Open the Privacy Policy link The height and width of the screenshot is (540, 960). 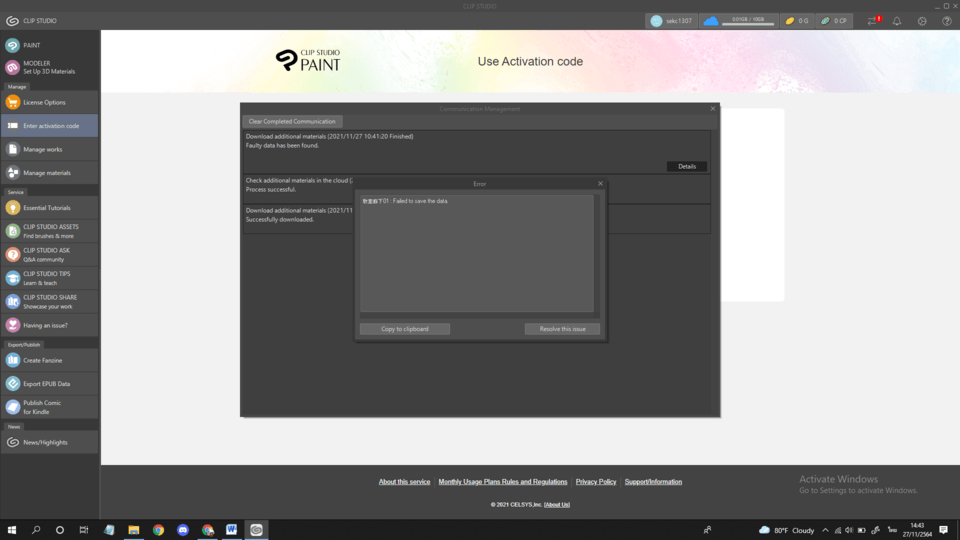[x=596, y=482]
